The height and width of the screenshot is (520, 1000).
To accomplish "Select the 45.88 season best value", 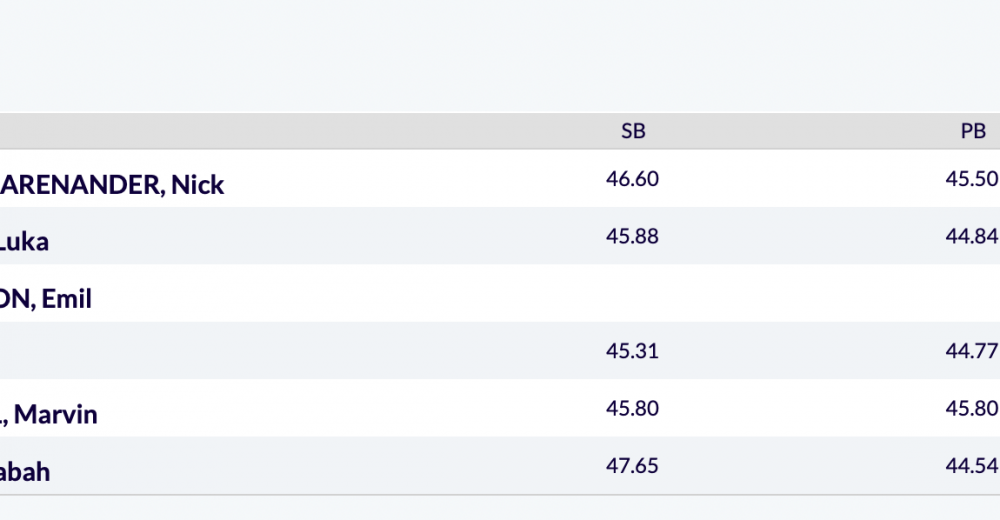I will point(632,236).
